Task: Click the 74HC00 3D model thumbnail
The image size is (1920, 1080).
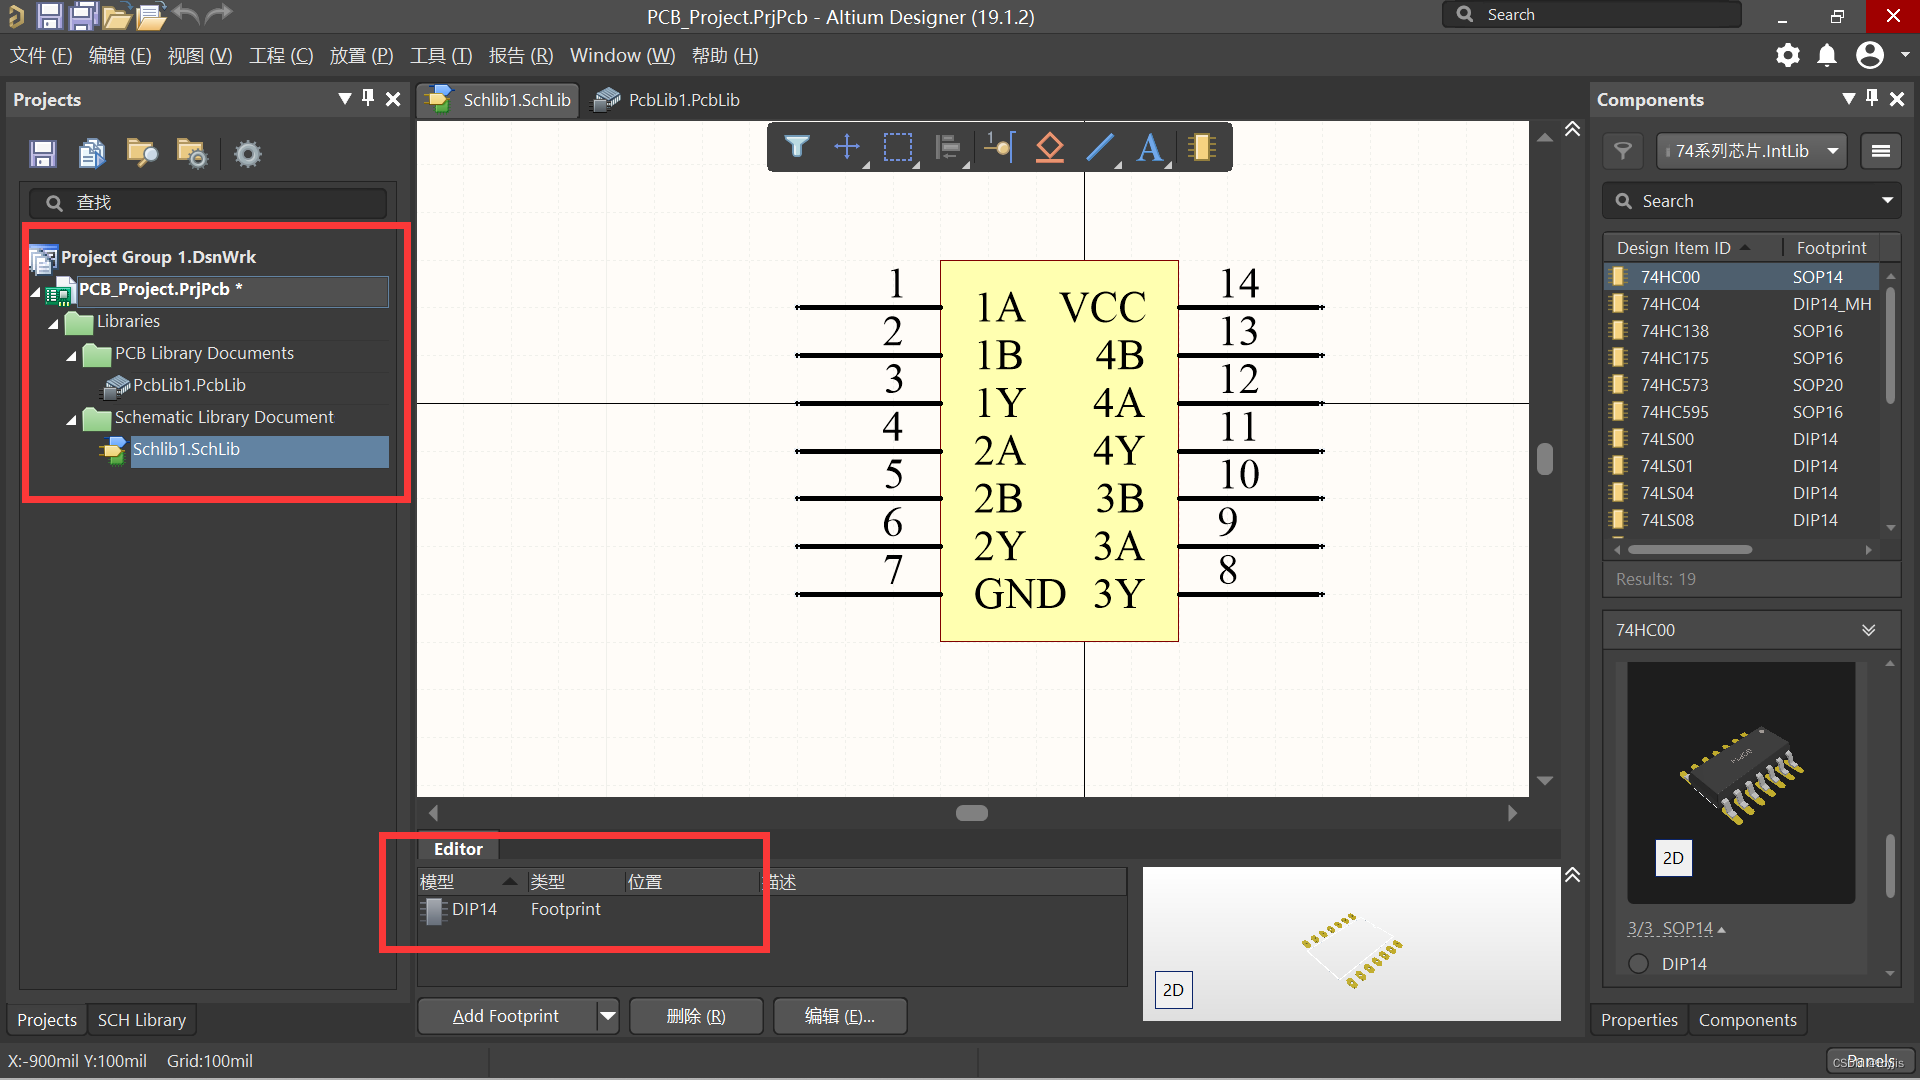Action: [1741, 782]
